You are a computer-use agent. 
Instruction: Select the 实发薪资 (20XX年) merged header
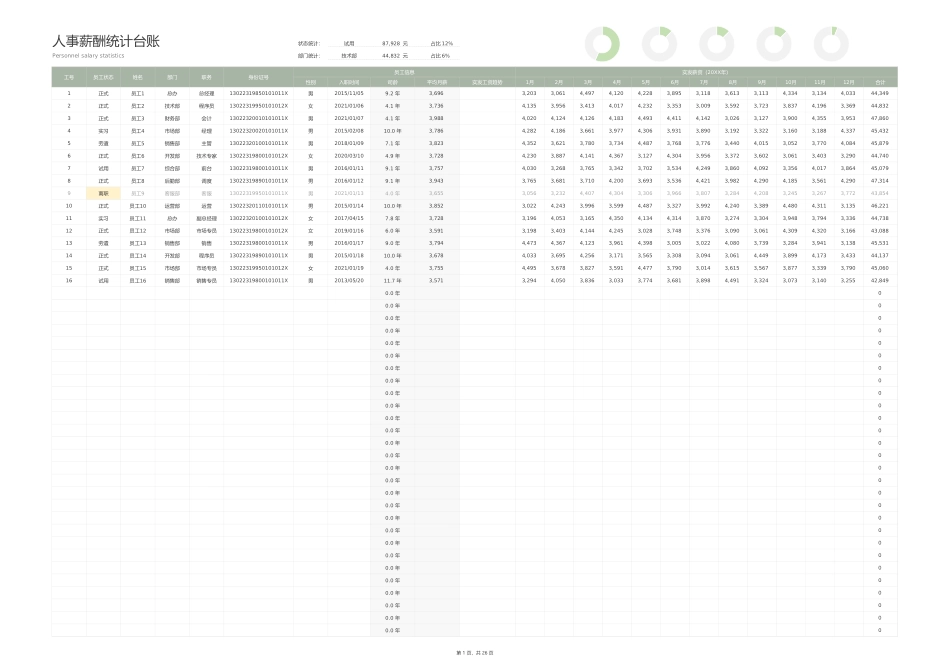tap(705, 71)
